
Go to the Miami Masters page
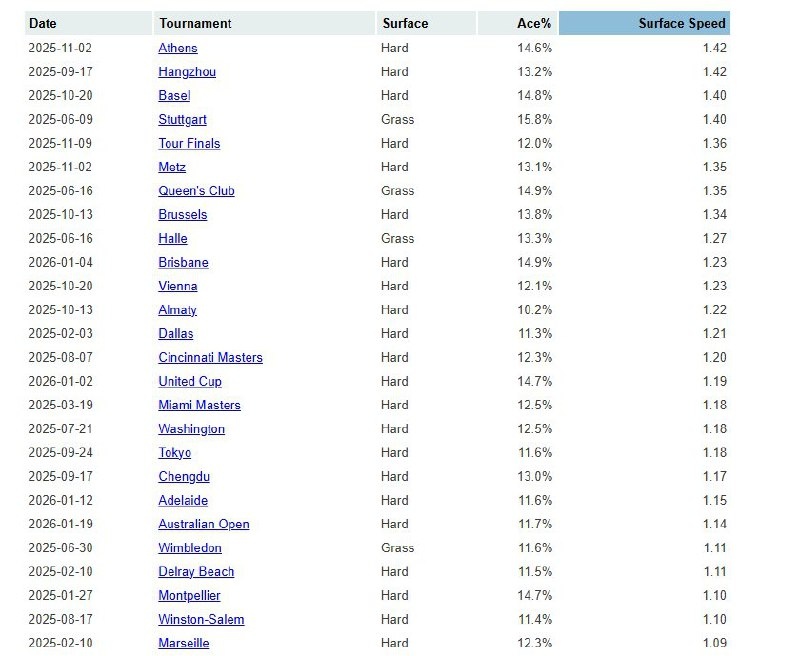tap(199, 405)
